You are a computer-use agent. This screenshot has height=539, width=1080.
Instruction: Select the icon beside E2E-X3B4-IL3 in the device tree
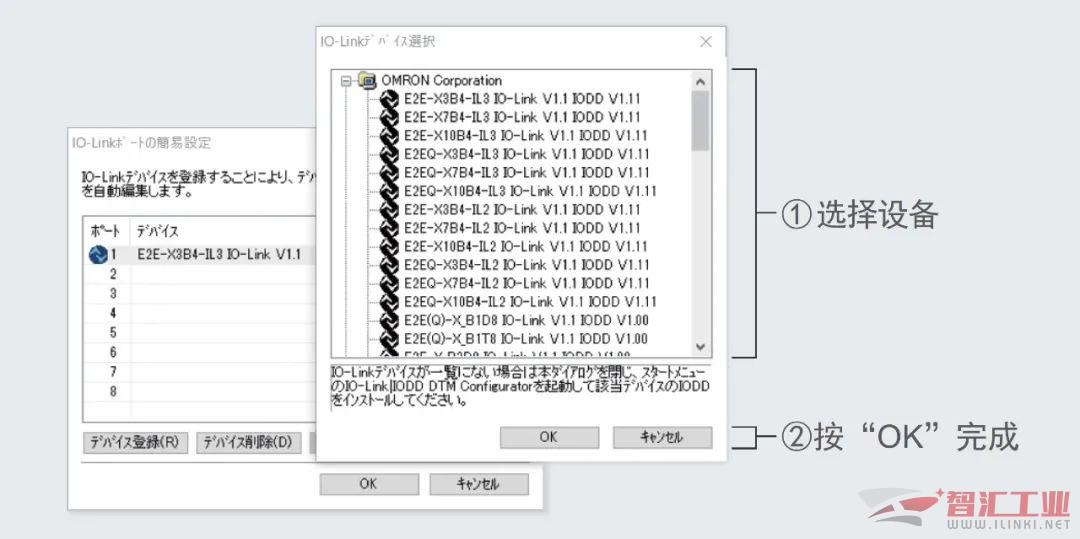pos(389,99)
